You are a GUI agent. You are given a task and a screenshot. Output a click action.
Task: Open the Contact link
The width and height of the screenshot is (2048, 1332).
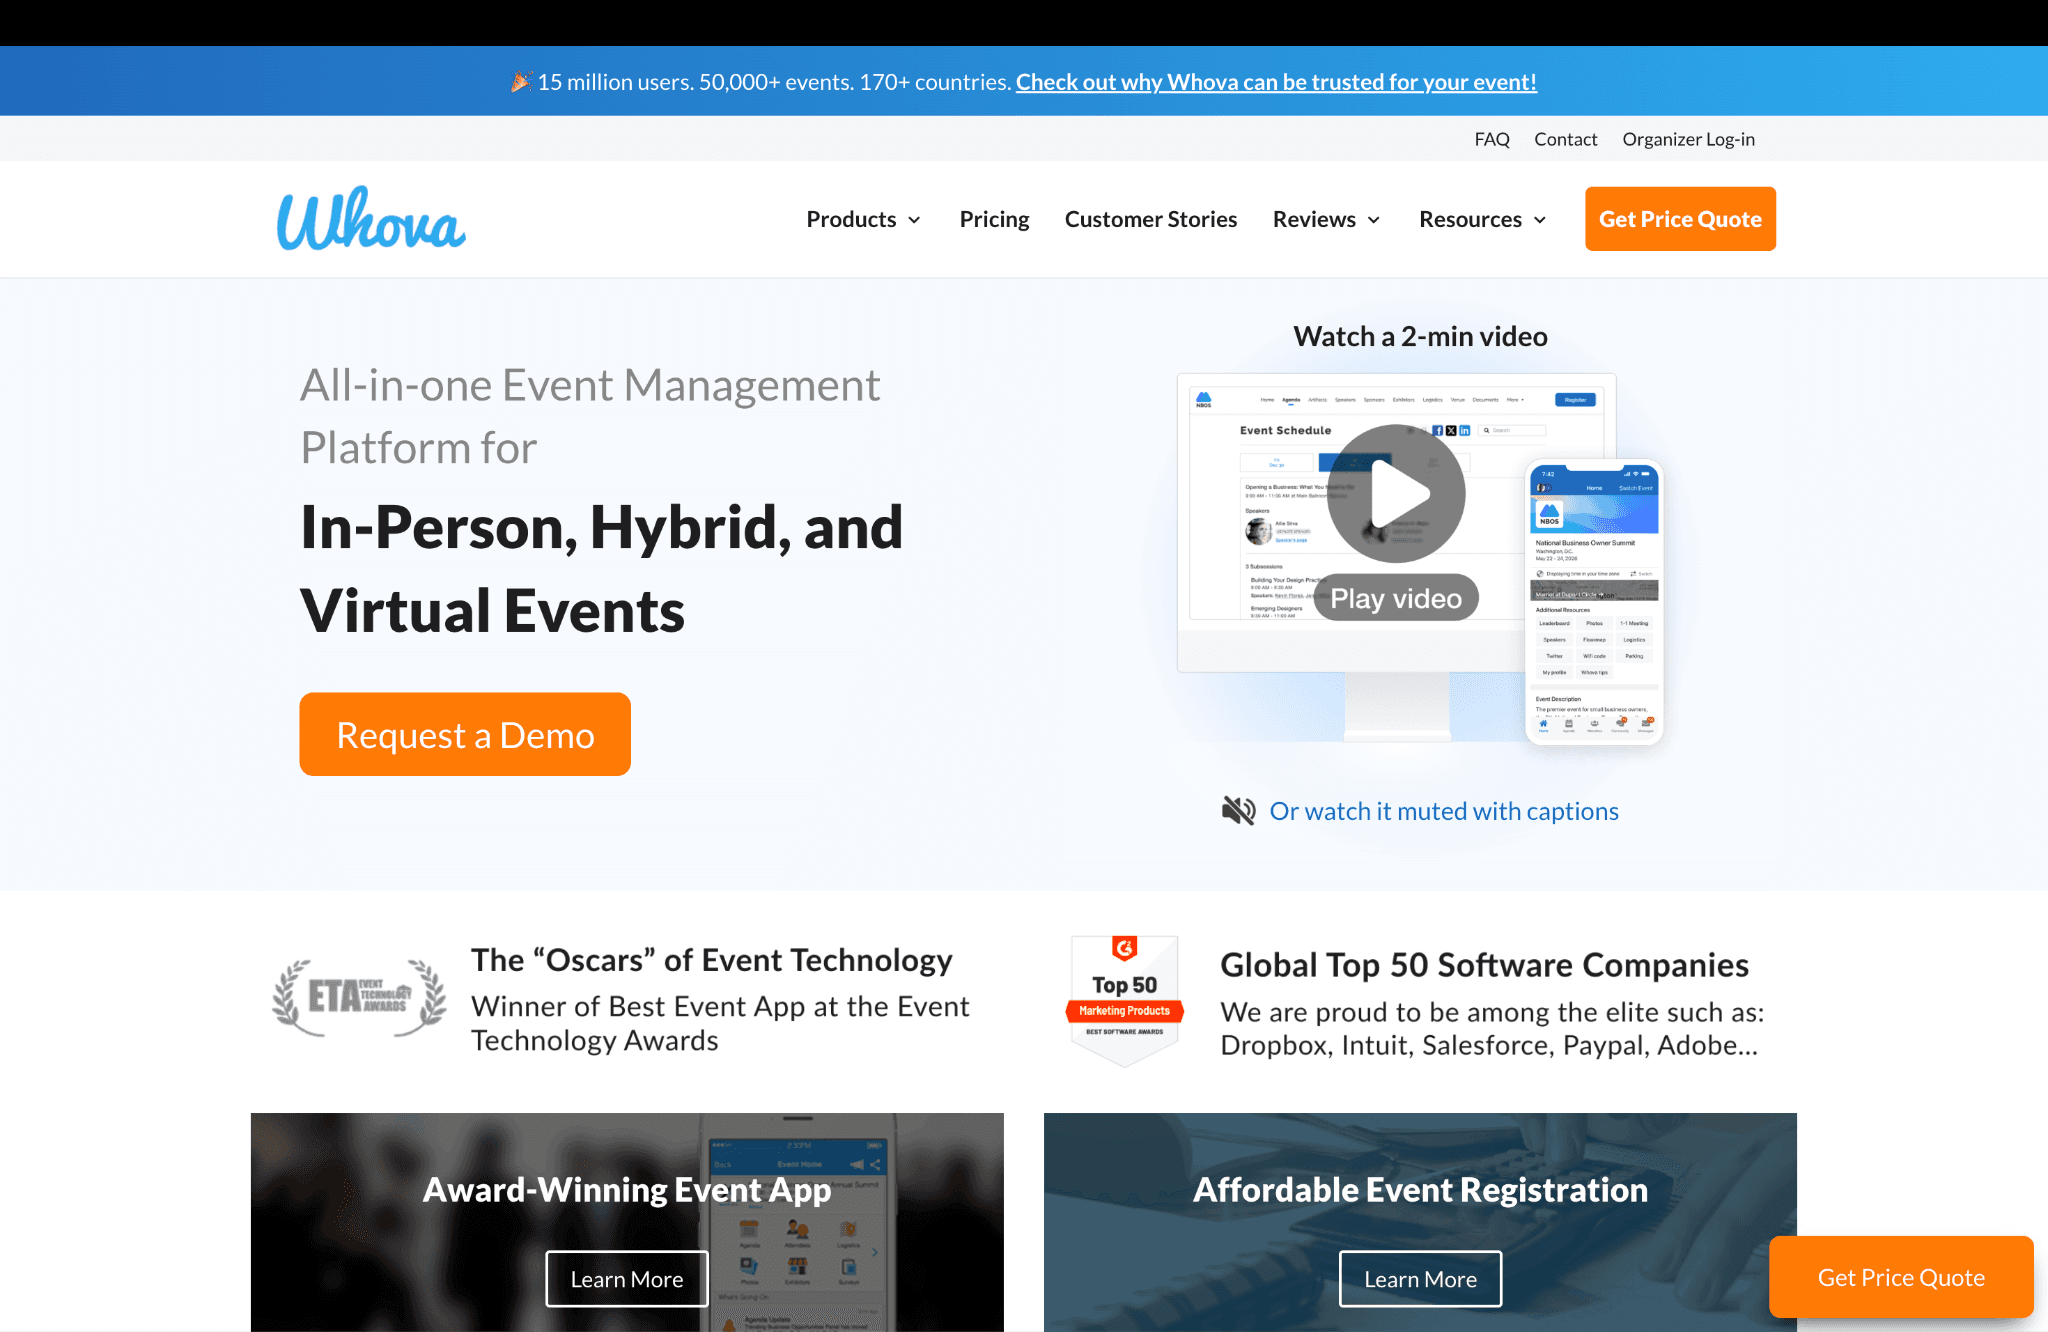(1566, 139)
